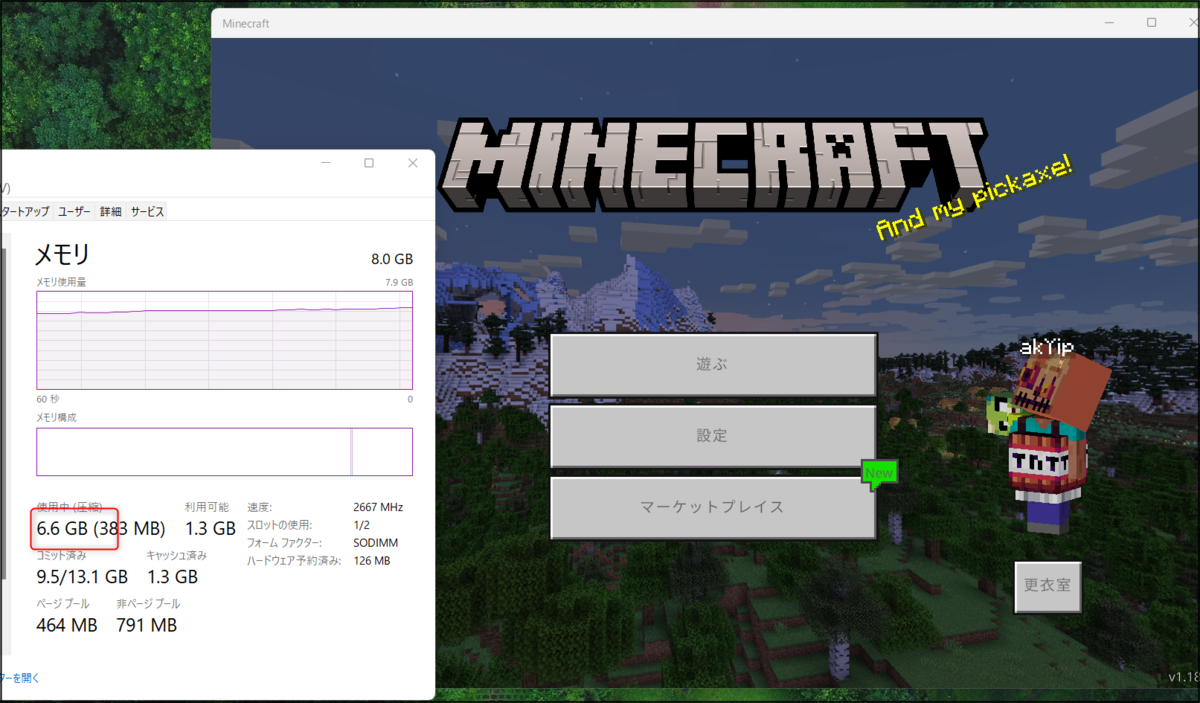Click the 6.6 GB in-use memory value

[x=62, y=528]
